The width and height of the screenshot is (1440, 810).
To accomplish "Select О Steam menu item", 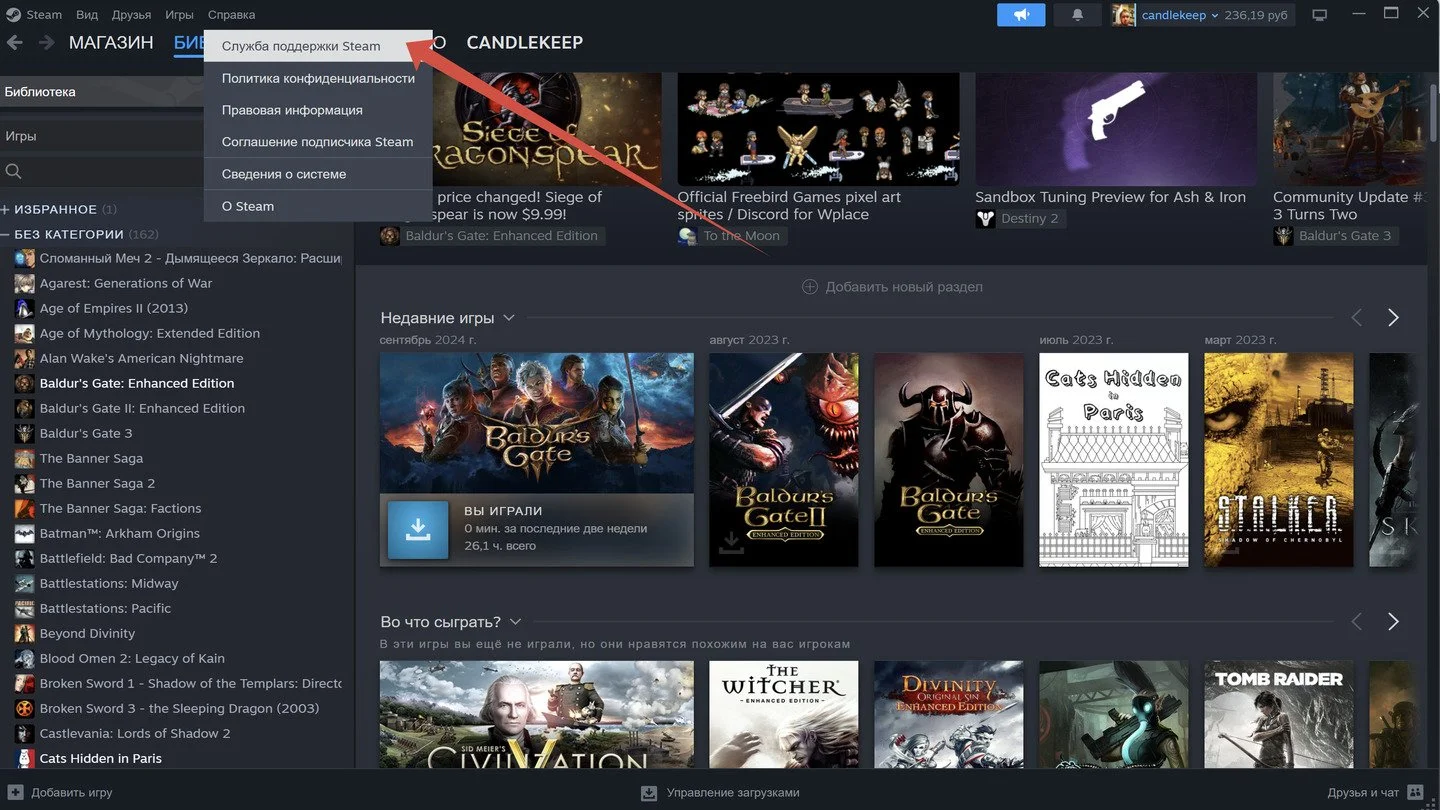I will 318,206.
